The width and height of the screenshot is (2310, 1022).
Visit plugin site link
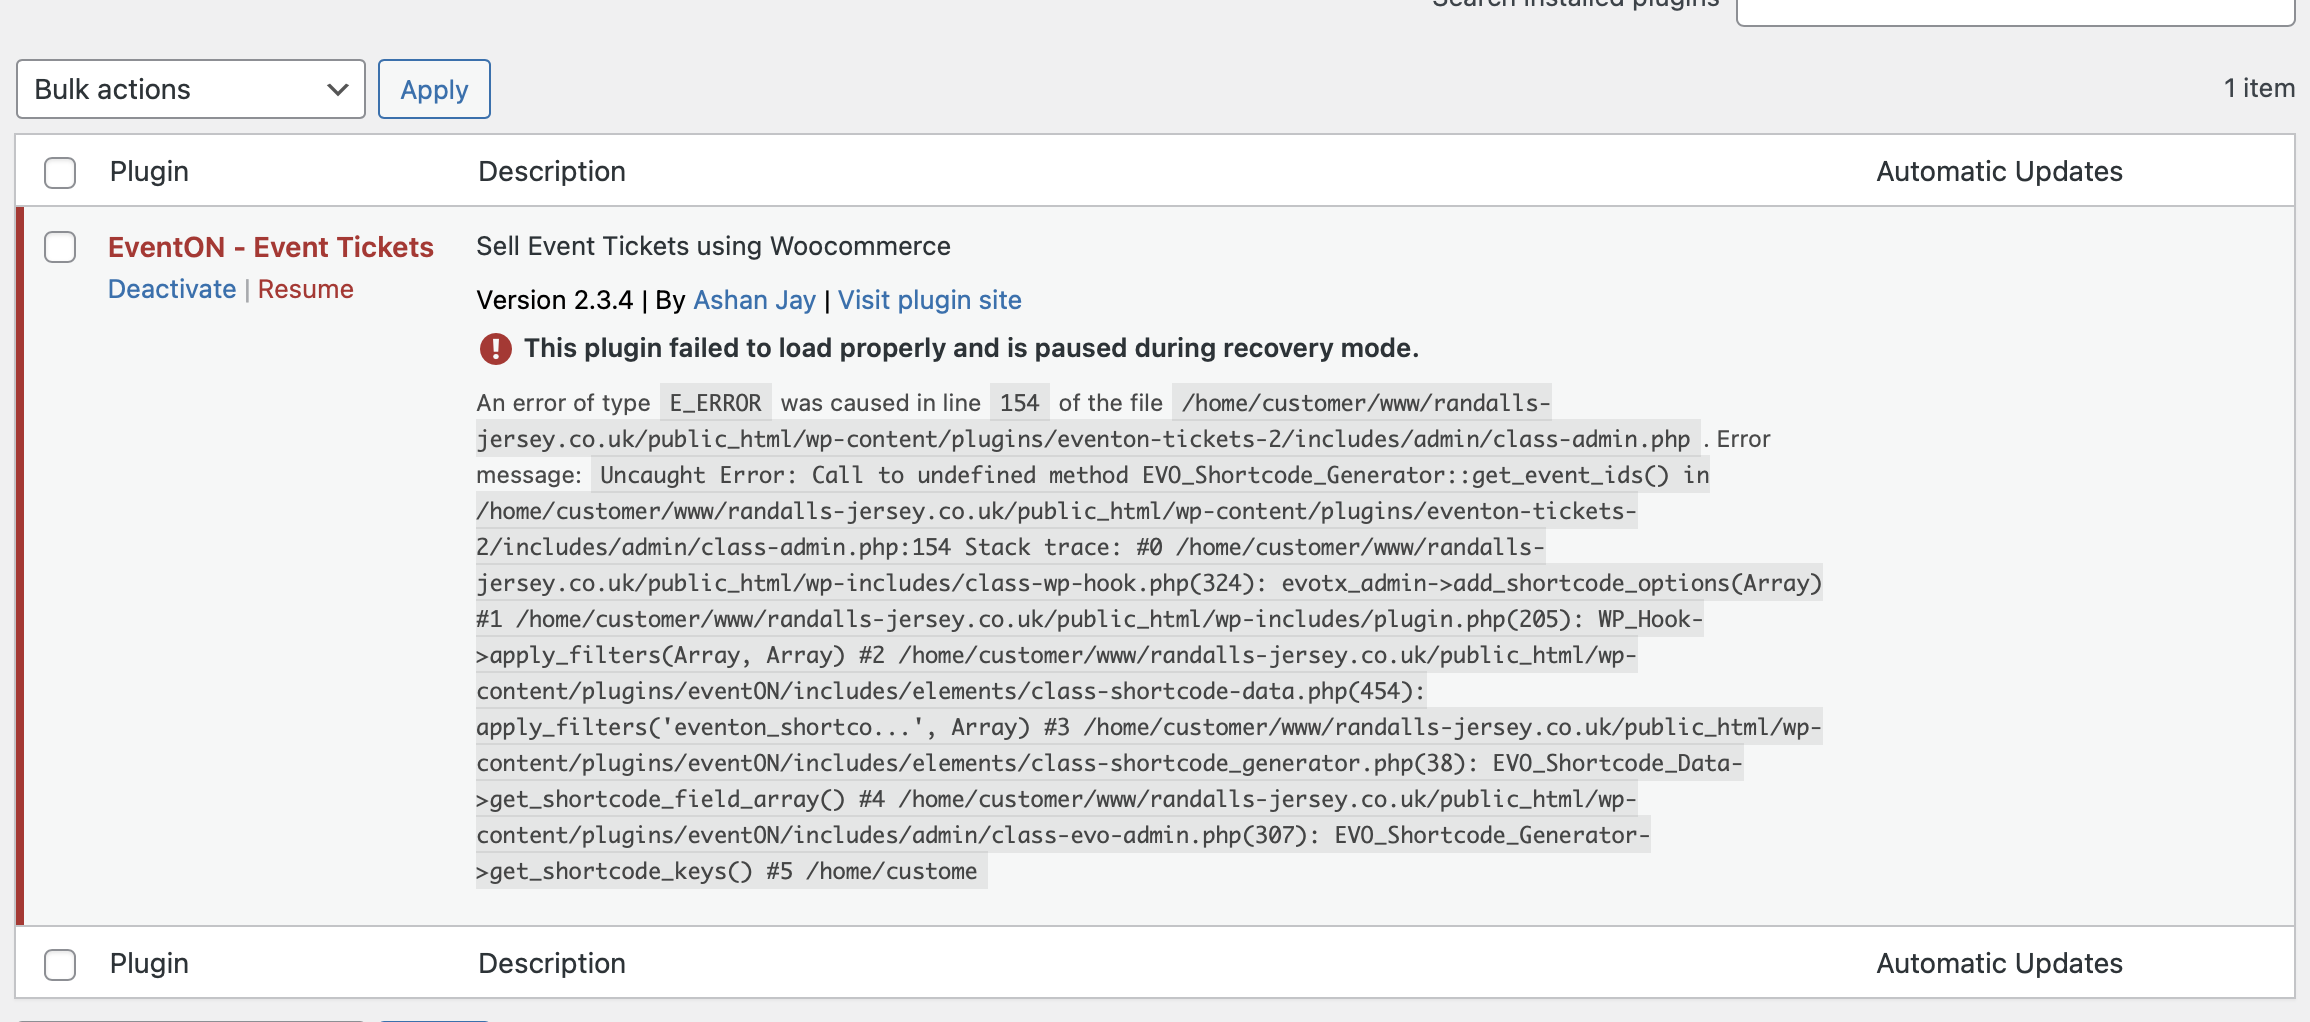point(930,300)
